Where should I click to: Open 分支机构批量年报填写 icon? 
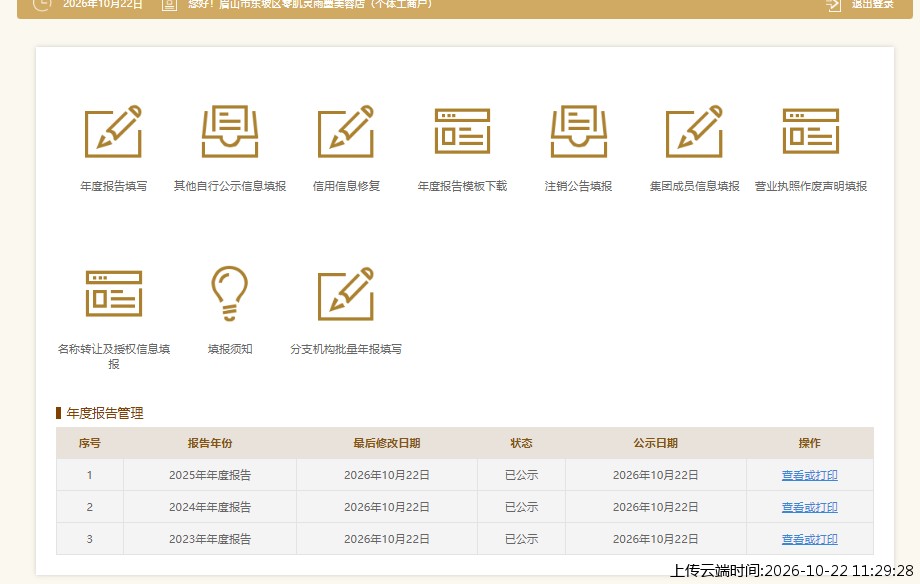[x=346, y=294]
